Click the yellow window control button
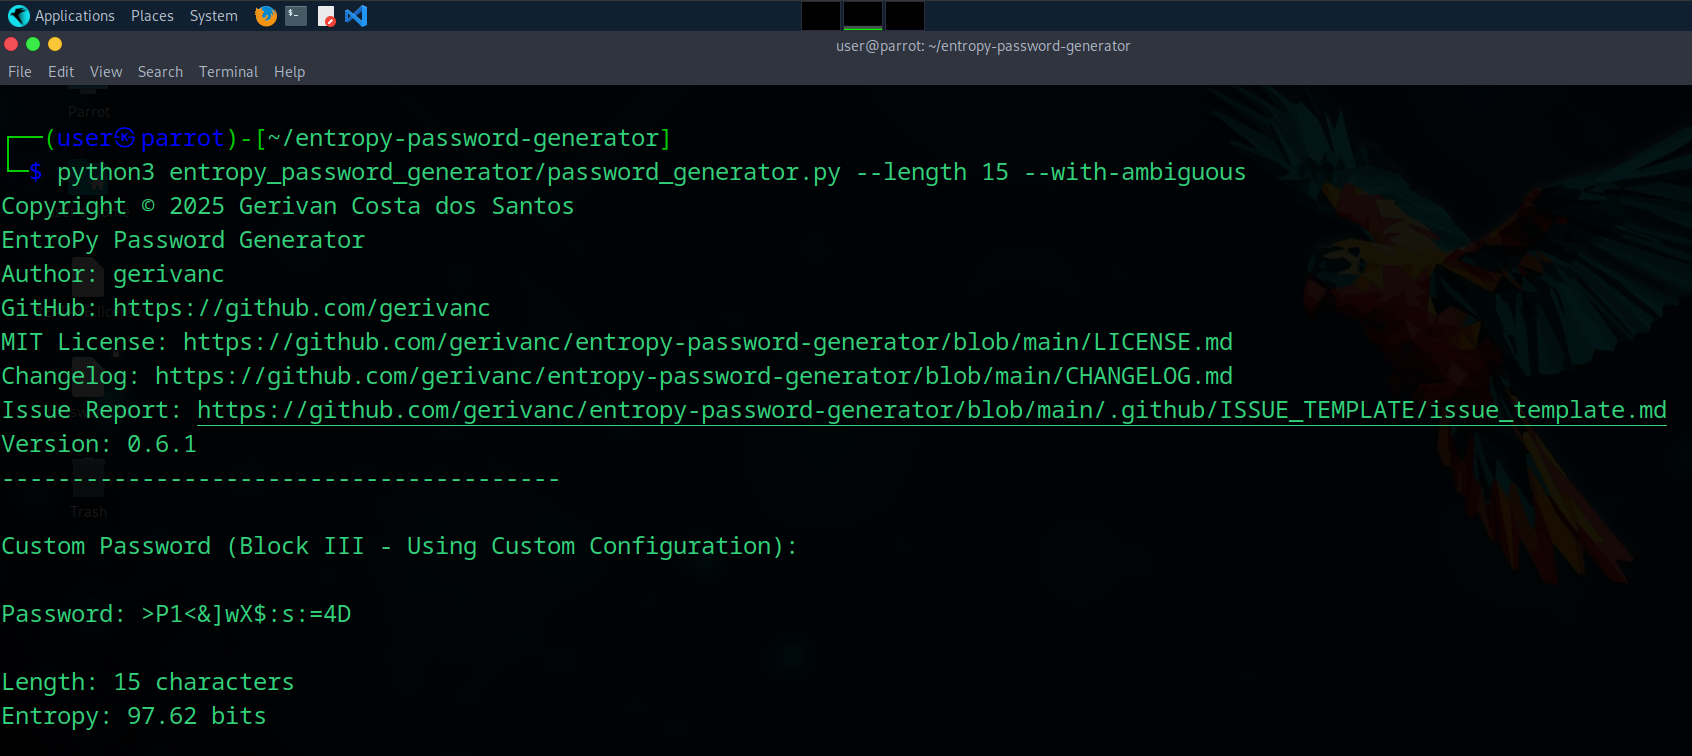This screenshot has width=1692, height=756. [55, 44]
